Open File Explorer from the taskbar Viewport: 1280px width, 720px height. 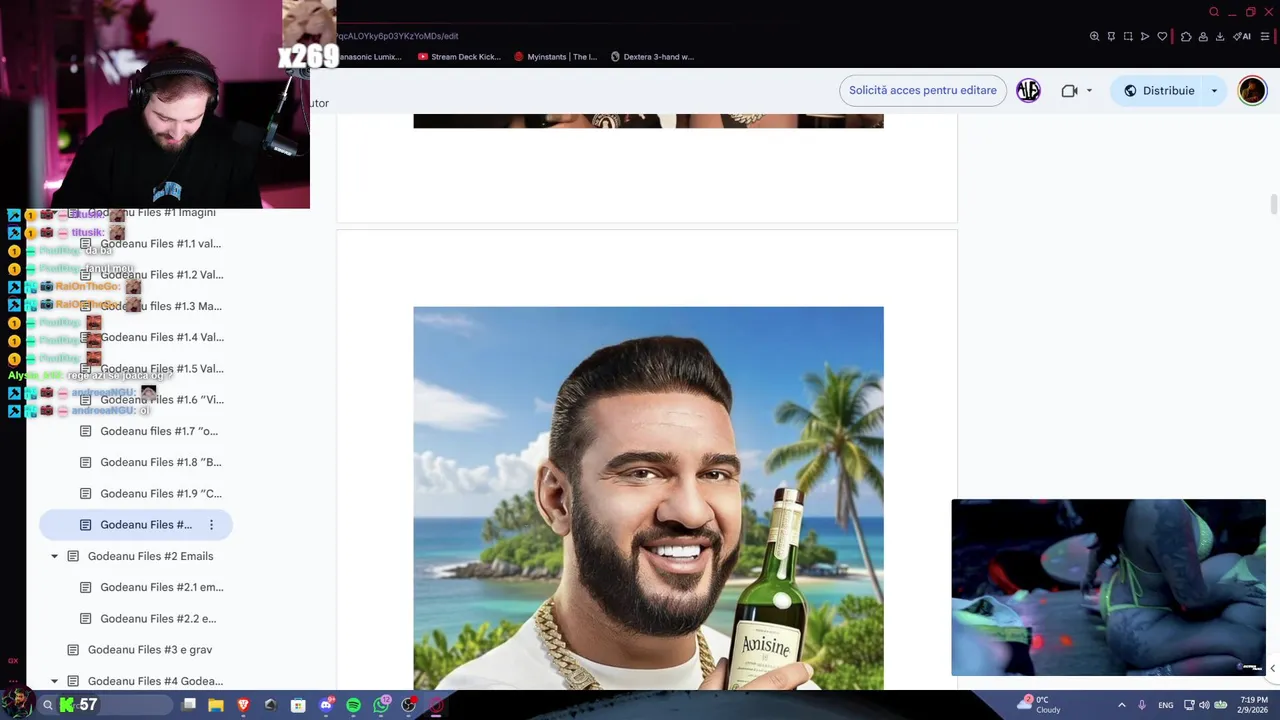[215, 705]
